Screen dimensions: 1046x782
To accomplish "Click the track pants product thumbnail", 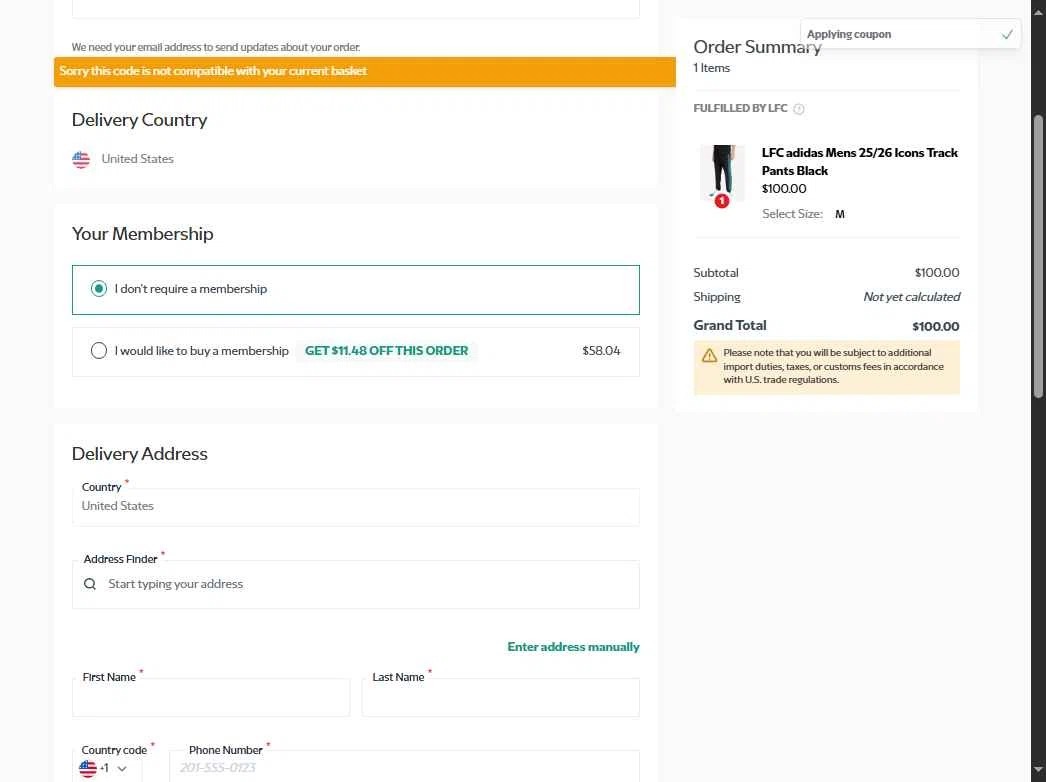I will click(x=722, y=172).
